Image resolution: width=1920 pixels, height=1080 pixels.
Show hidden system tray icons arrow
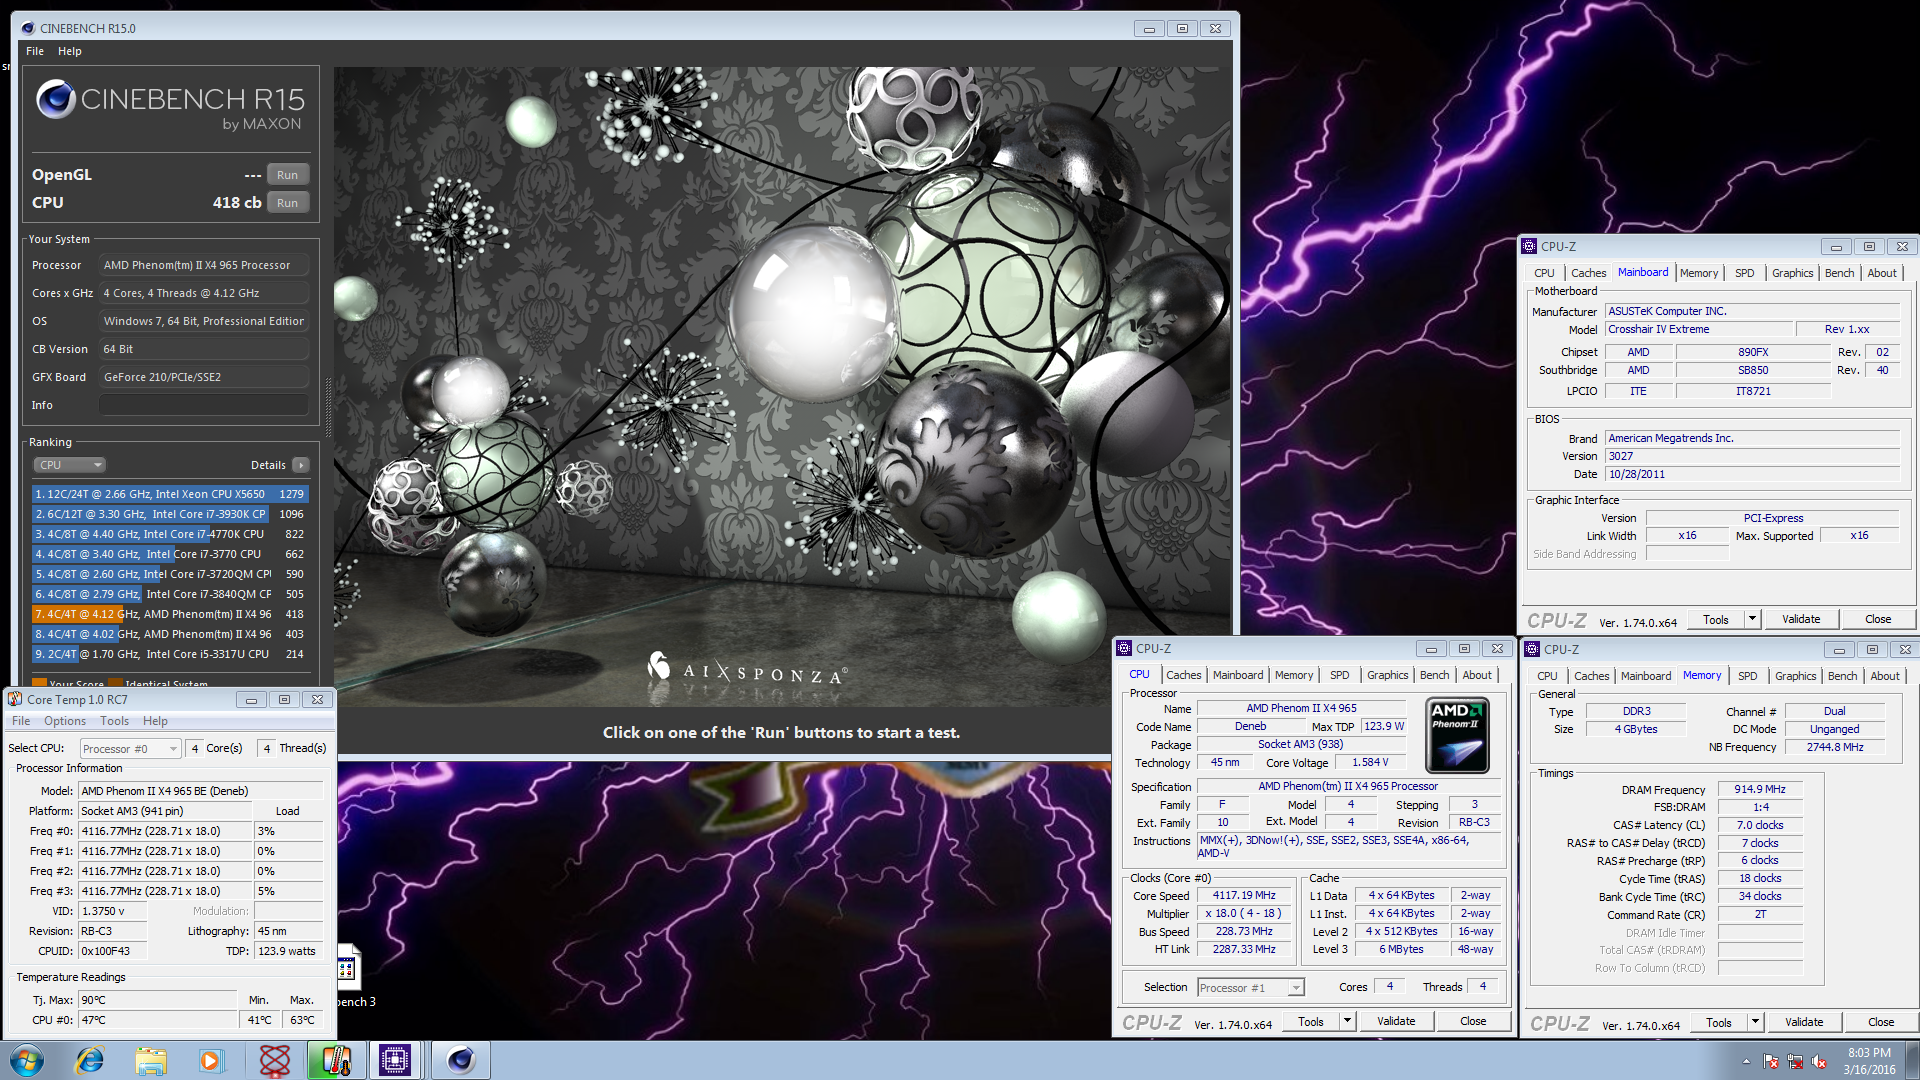tap(1746, 1061)
